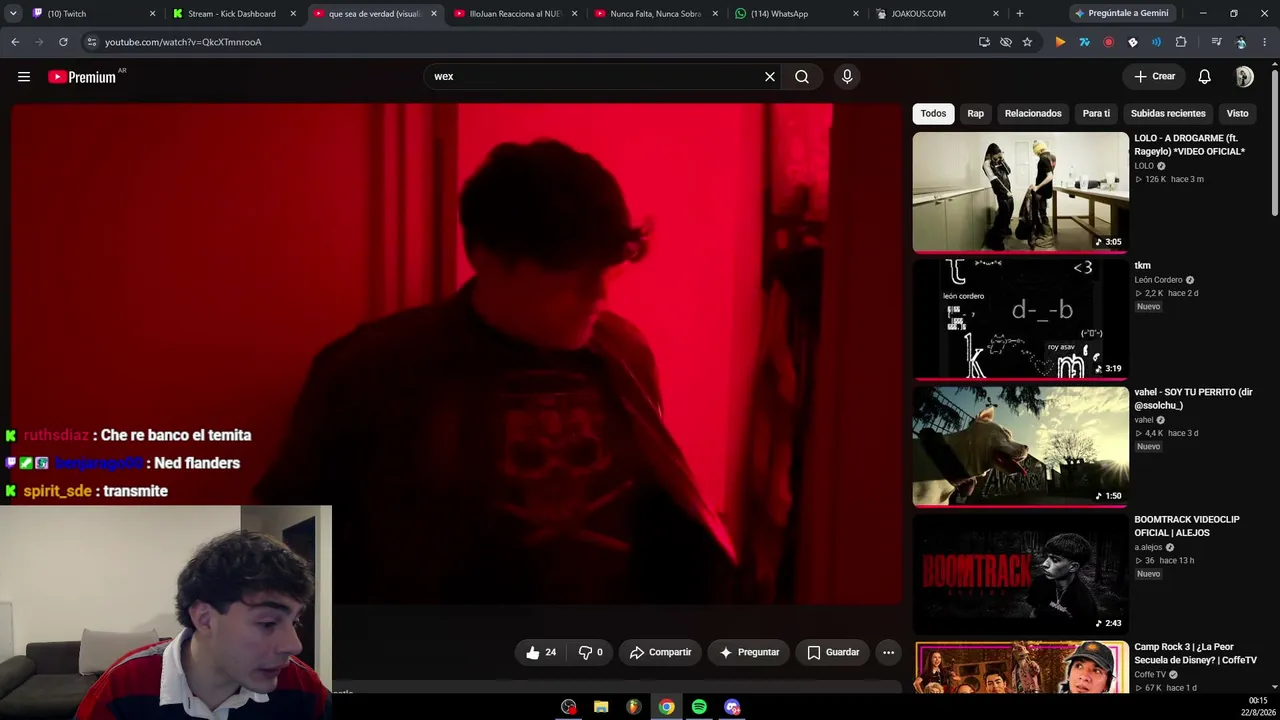Go to YouTube Premium home logo

coord(82,77)
